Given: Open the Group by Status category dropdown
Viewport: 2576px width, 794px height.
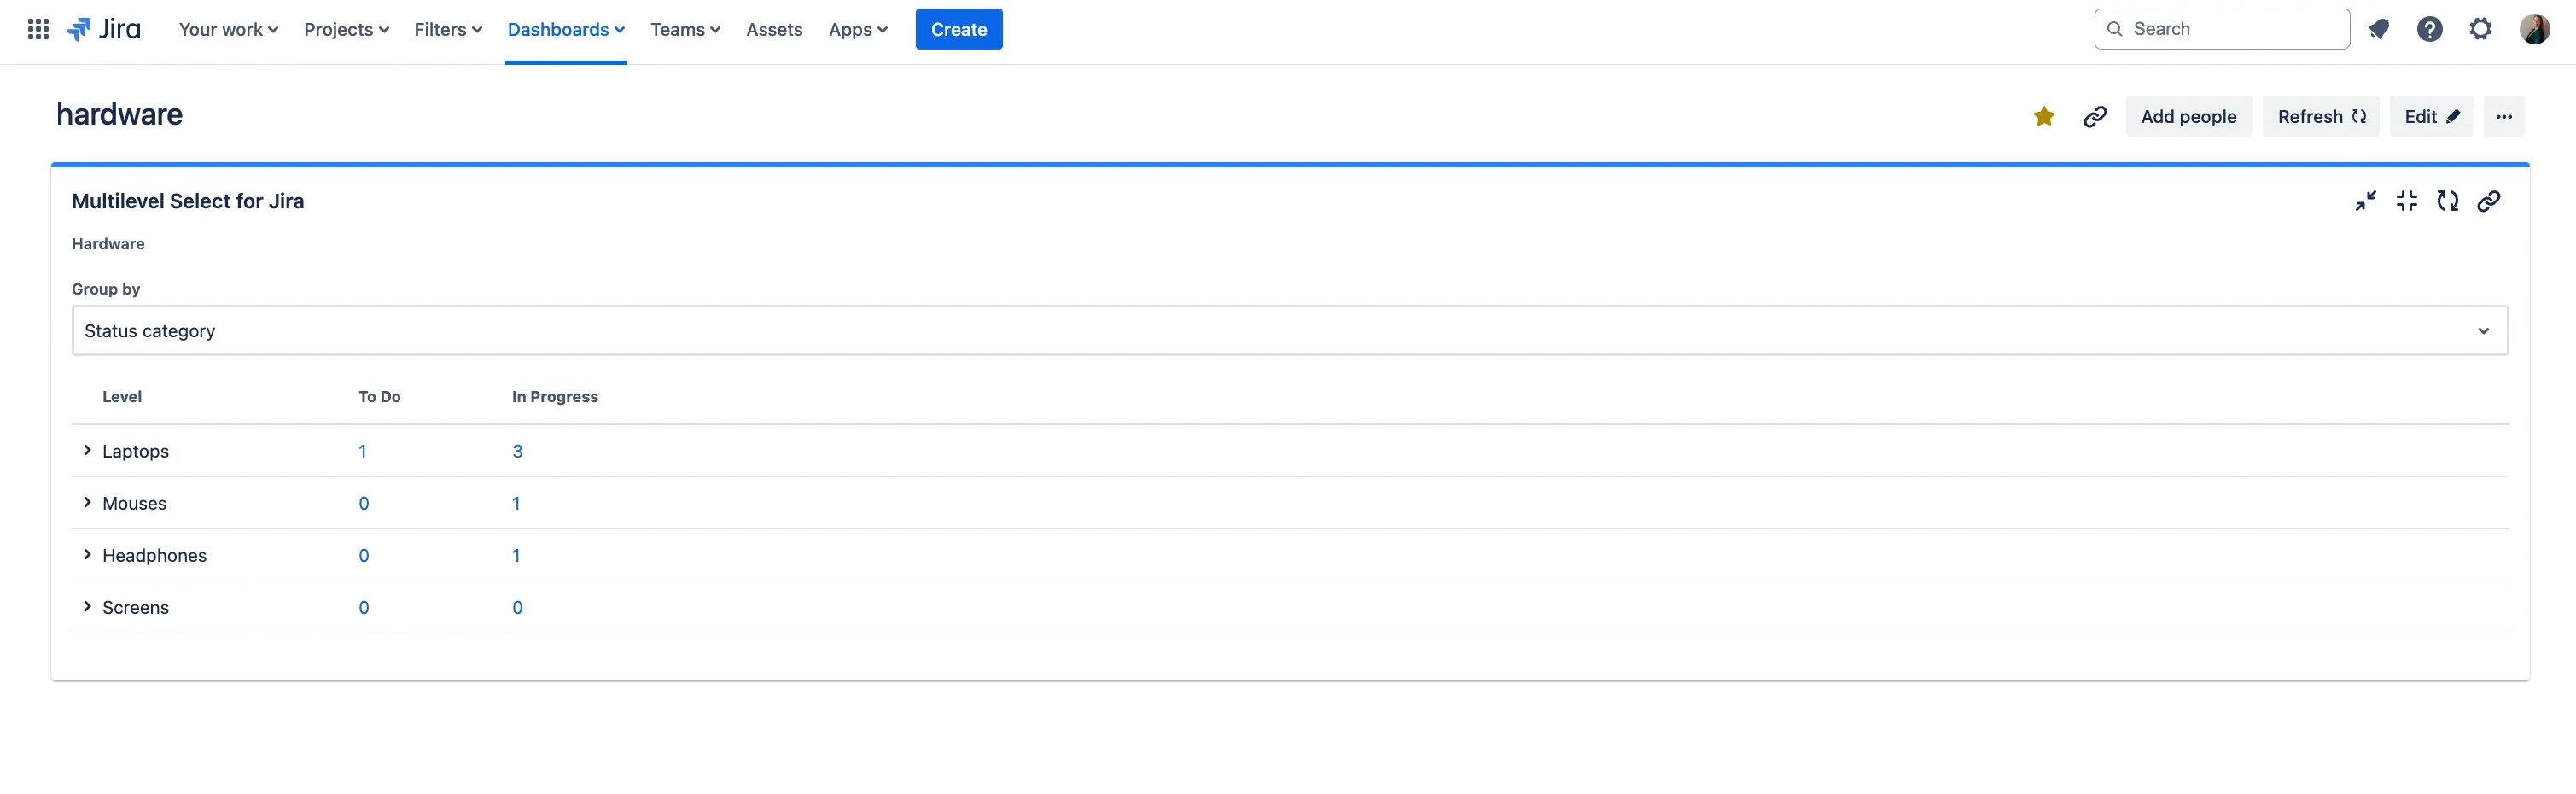Looking at the screenshot, I should 1289,331.
